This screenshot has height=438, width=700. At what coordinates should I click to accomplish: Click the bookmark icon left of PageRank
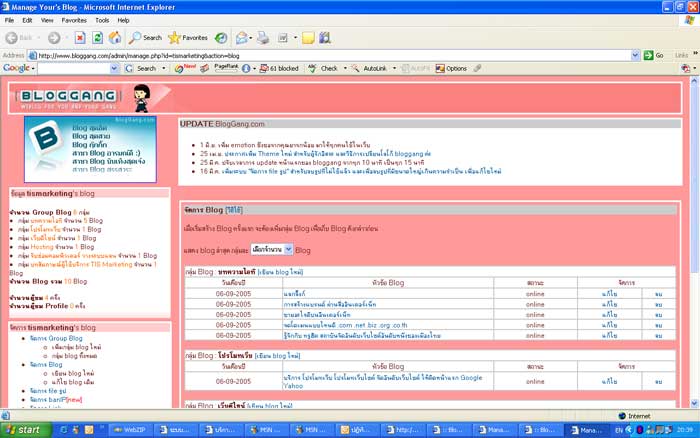click(x=204, y=68)
